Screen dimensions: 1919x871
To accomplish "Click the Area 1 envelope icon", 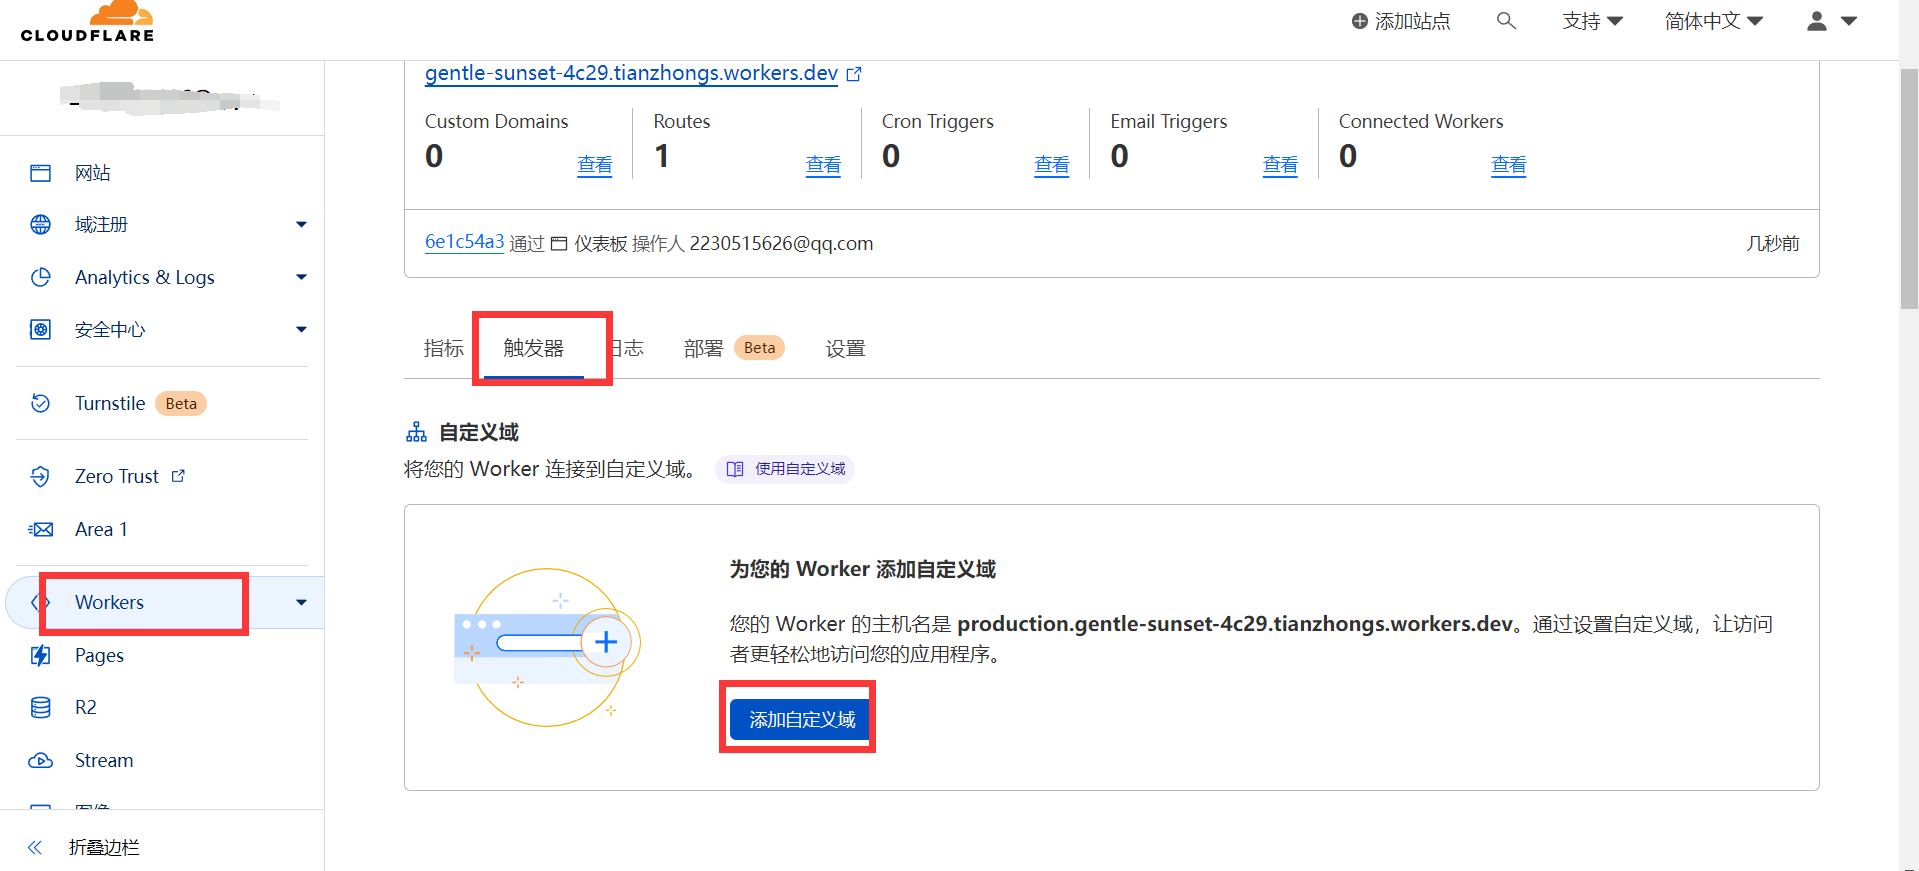I will point(40,529).
